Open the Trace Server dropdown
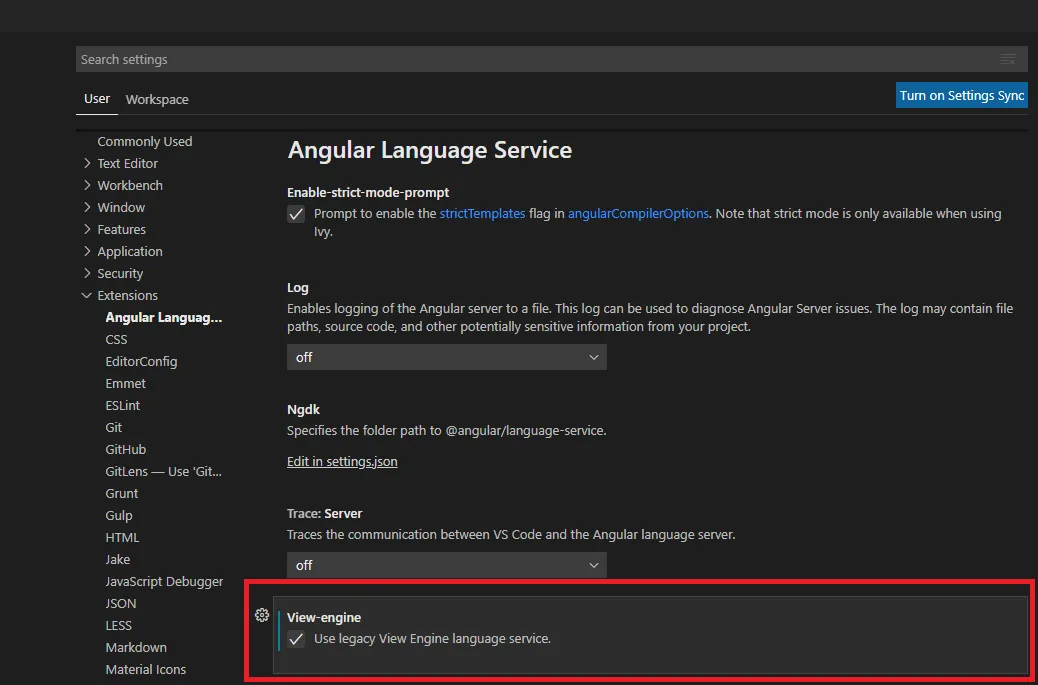The height and width of the screenshot is (685, 1038). click(447, 565)
